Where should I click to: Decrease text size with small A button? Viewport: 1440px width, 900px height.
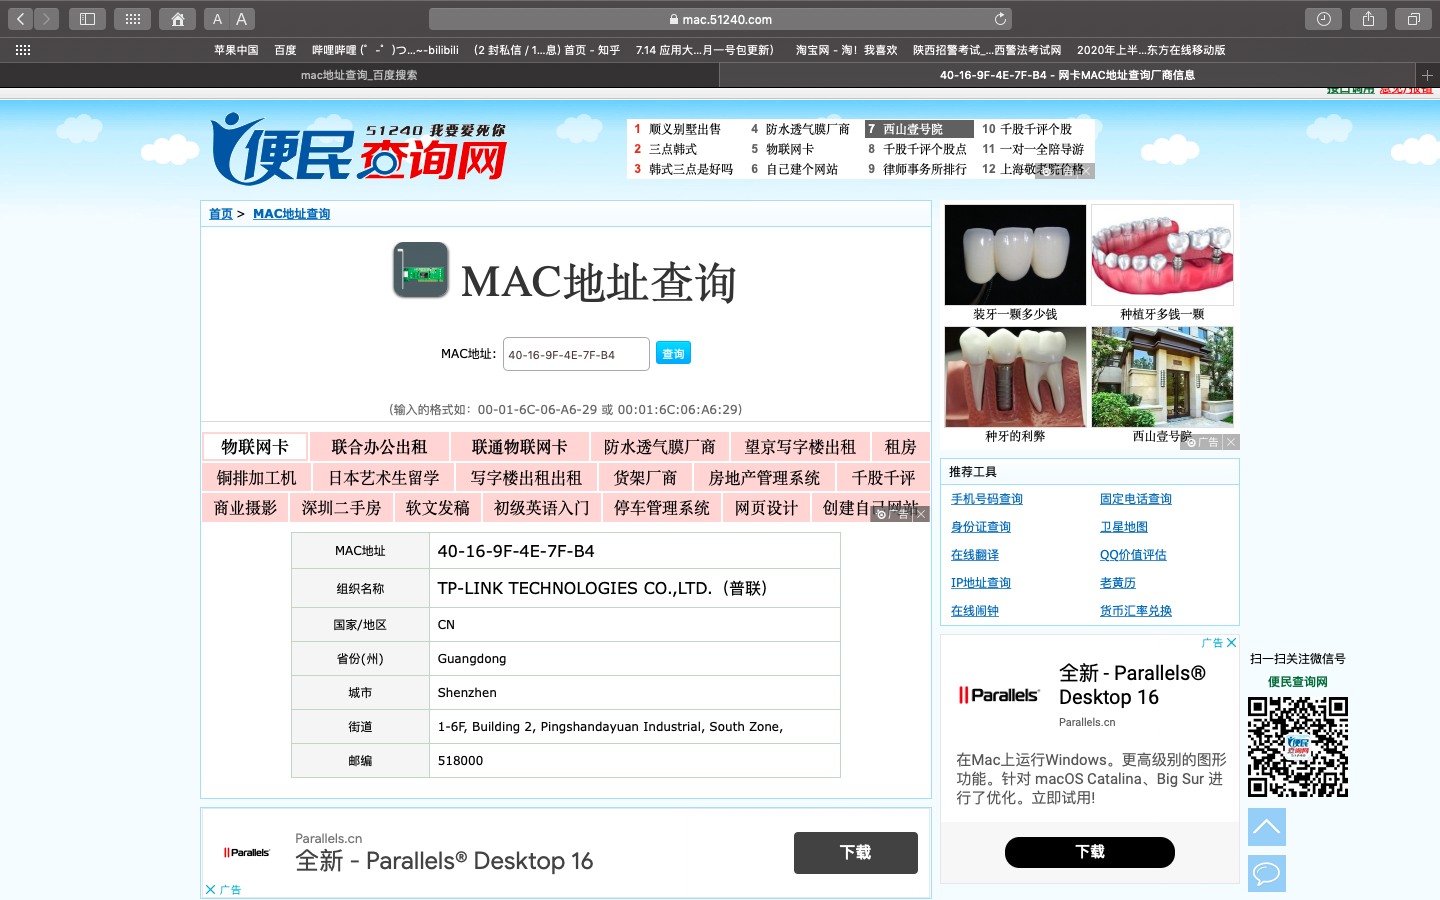[x=217, y=19]
